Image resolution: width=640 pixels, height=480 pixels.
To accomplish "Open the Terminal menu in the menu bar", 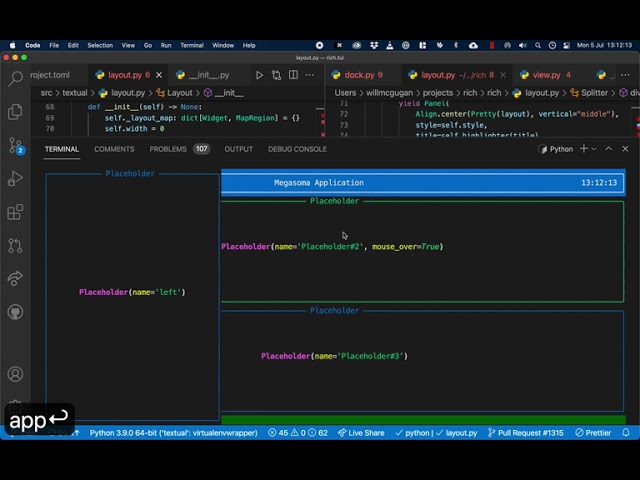I will [192, 45].
